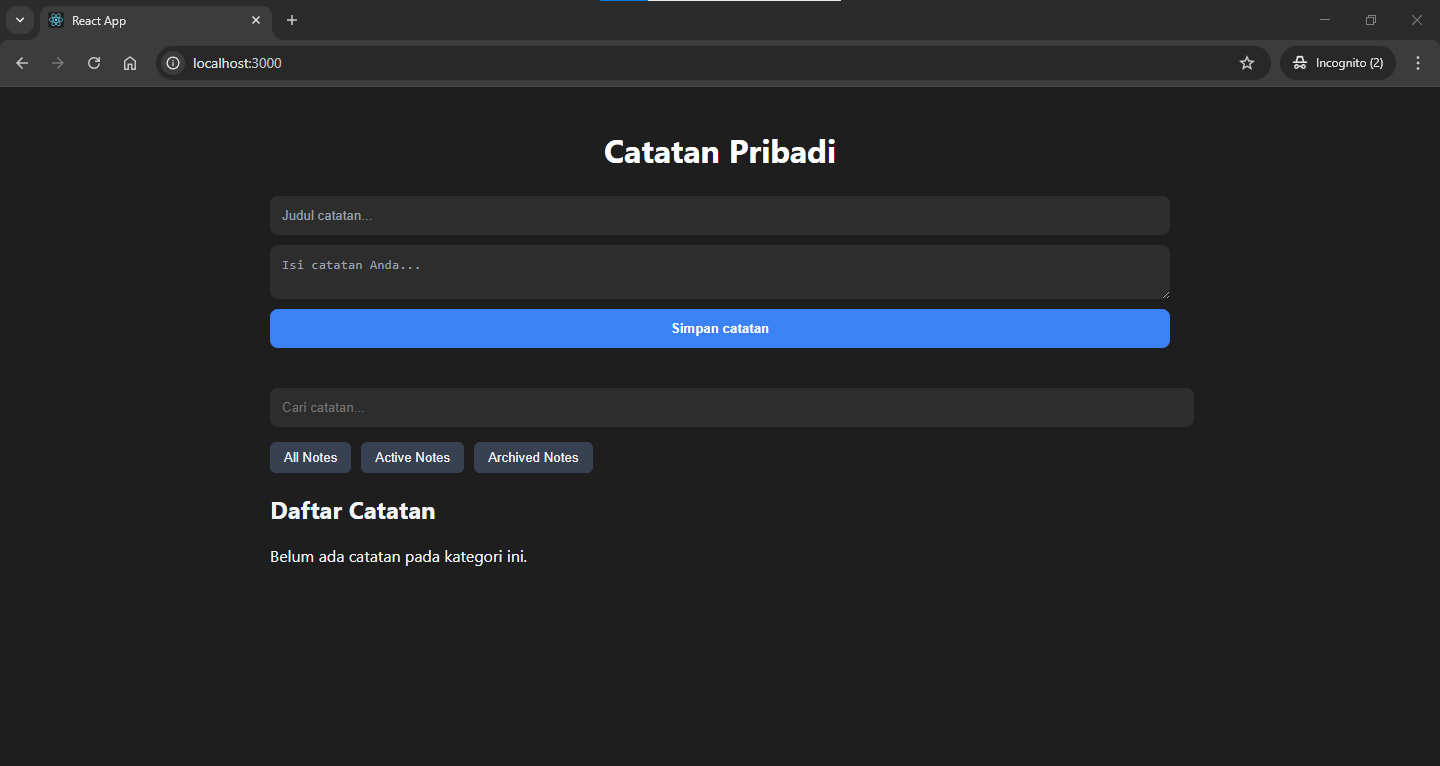Click the site info icon in address bar
The width and height of the screenshot is (1440, 766).
(x=173, y=62)
